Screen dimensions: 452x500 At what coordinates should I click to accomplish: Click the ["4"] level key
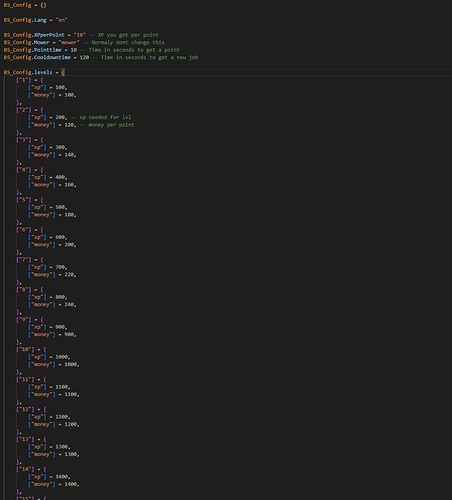[x=24, y=170]
